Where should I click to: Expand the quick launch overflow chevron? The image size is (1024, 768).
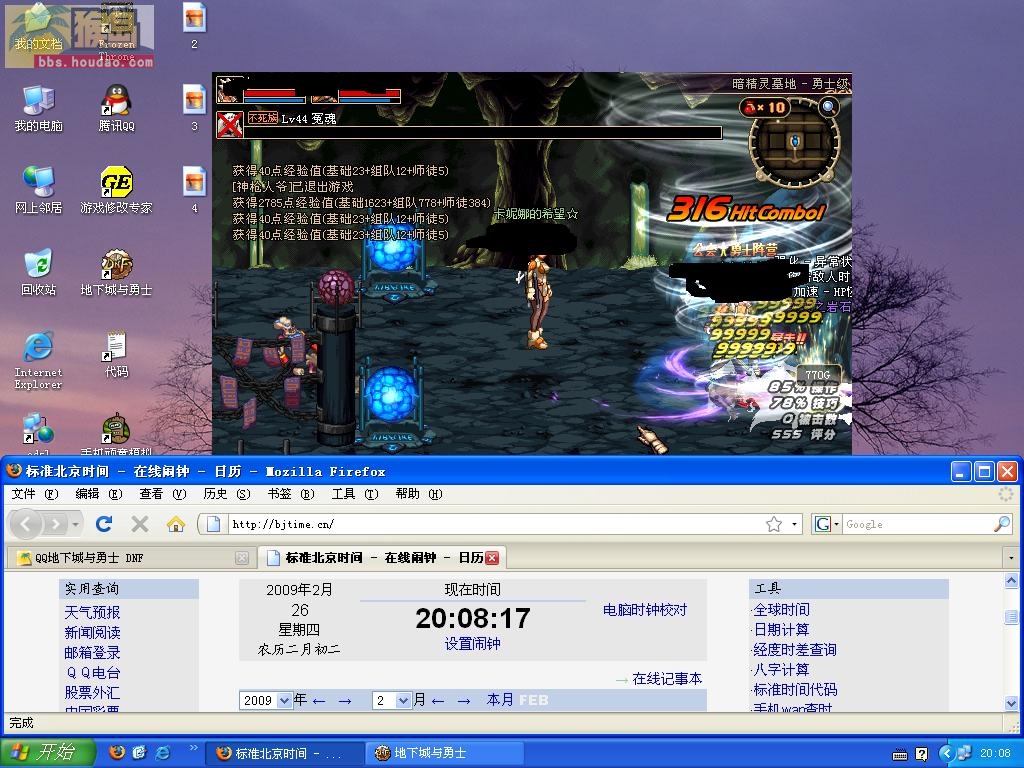click(x=193, y=747)
